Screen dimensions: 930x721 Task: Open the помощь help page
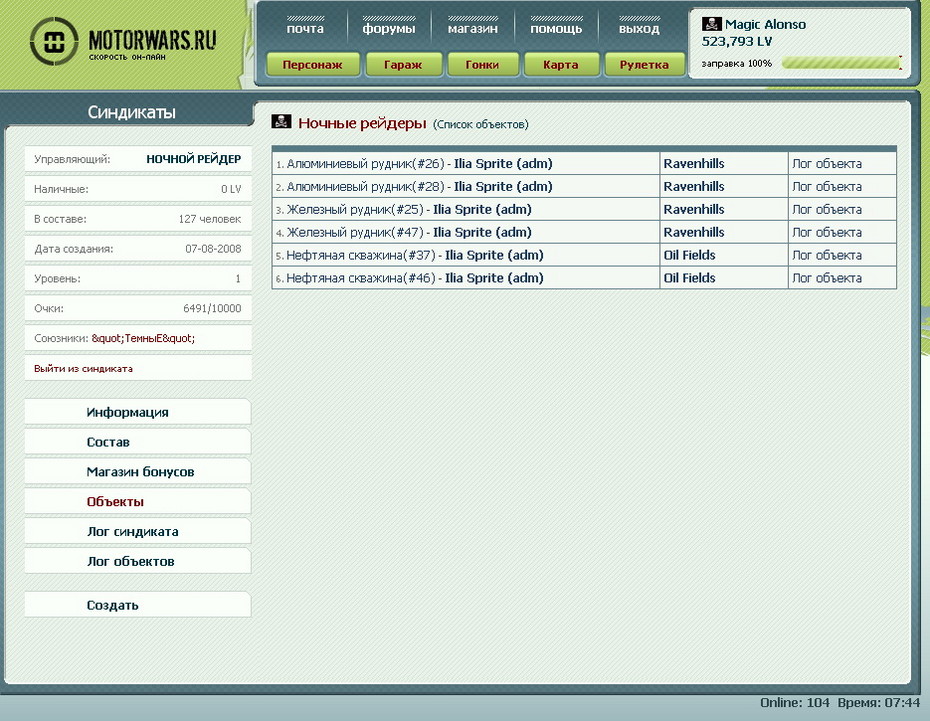[556, 28]
